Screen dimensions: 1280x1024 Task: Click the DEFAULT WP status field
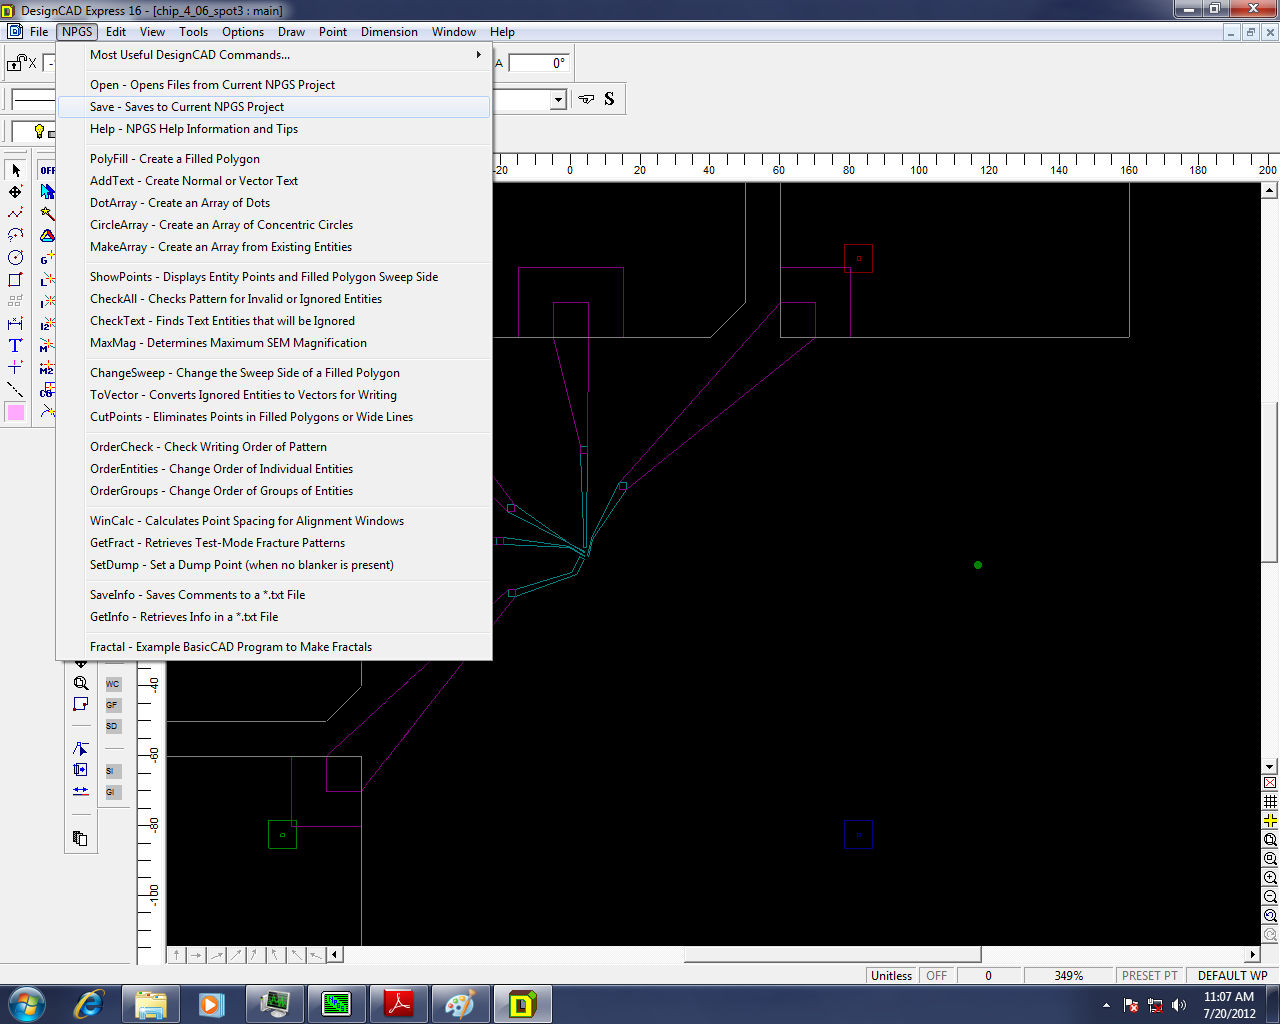[x=1232, y=976]
